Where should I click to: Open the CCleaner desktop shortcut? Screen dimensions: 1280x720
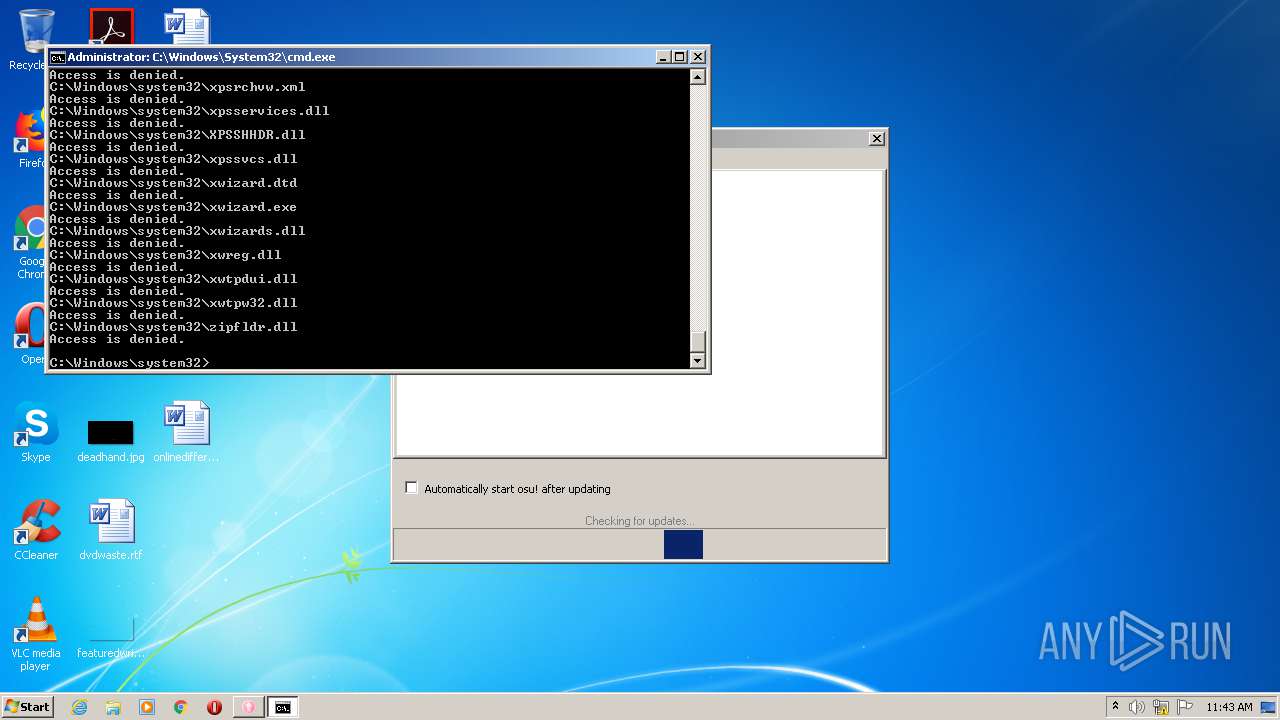pyautogui.click(x=36, y=530)
